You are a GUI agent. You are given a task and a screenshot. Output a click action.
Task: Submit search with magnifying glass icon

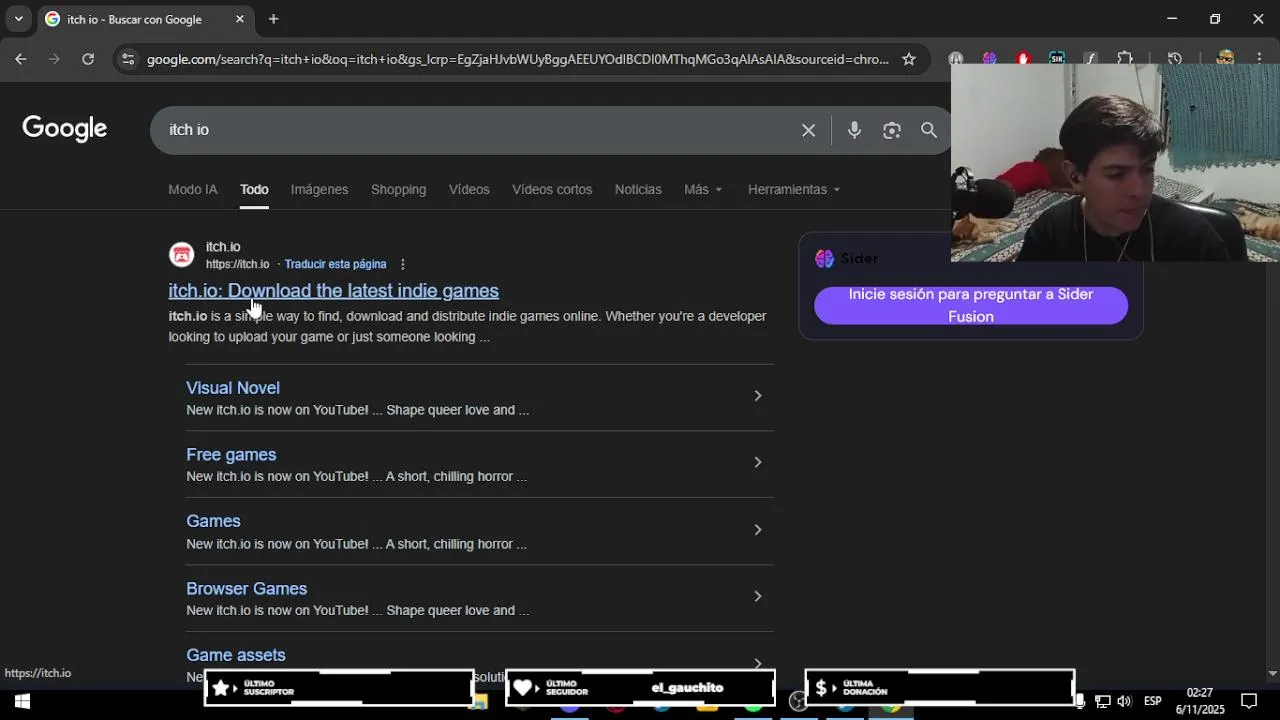point(929,130)
